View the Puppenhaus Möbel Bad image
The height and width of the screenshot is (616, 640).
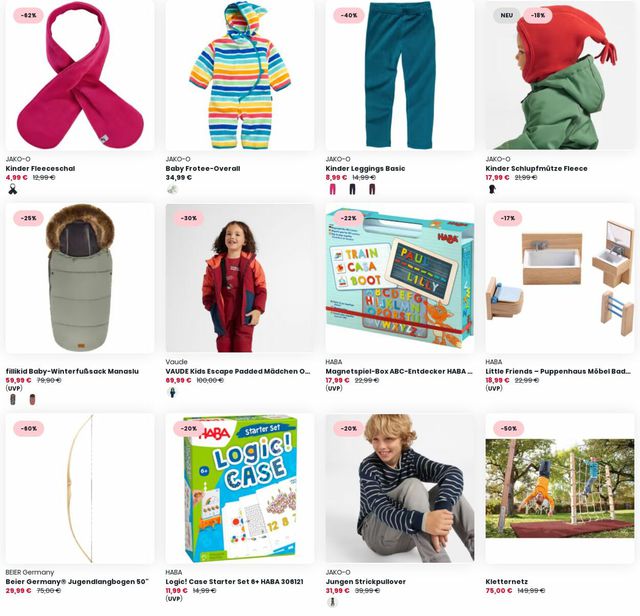click(560, 278)
